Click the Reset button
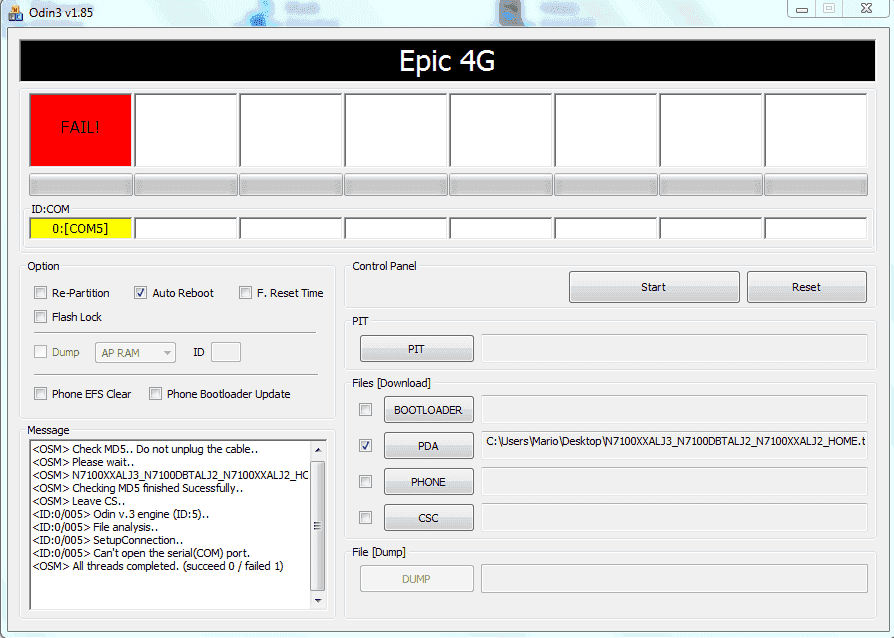Image resolution: width=894 pixels, height=638 pixels. [807, 287]
